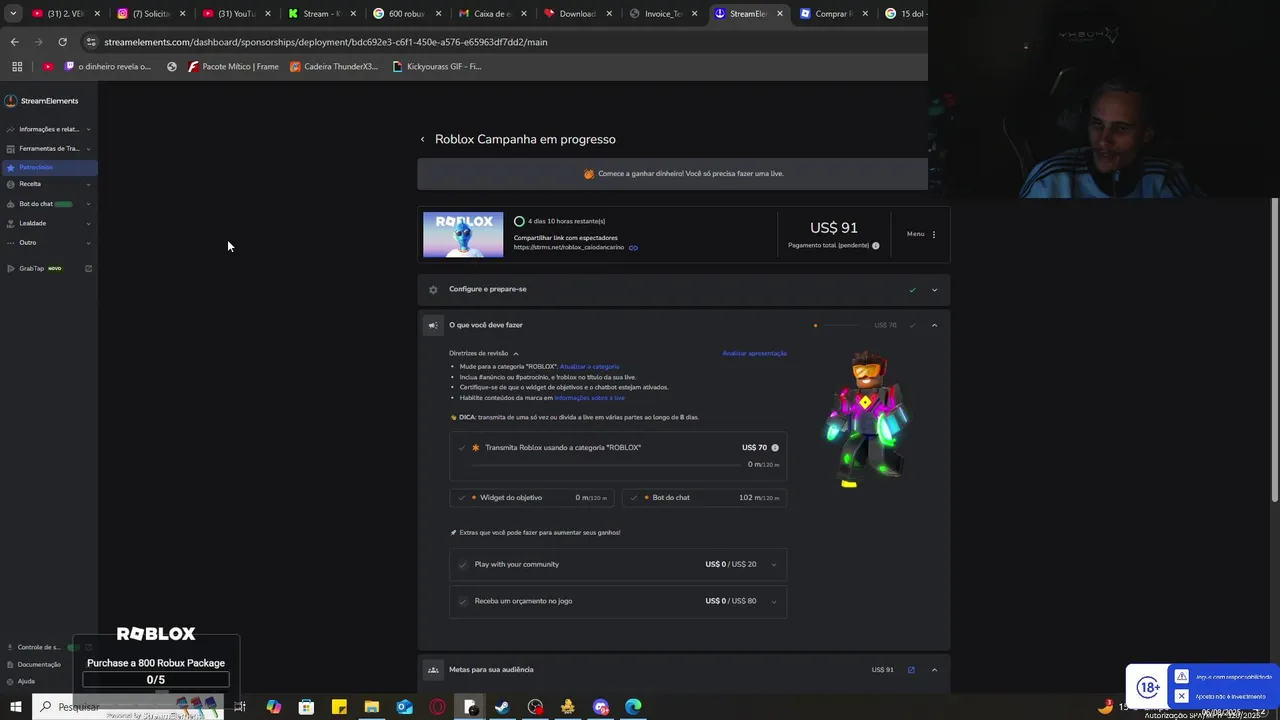Image resolution: width=1280 pixels, height=720 pixels.
Task: Expand Play with your community row
Action: tap(773, 565)
